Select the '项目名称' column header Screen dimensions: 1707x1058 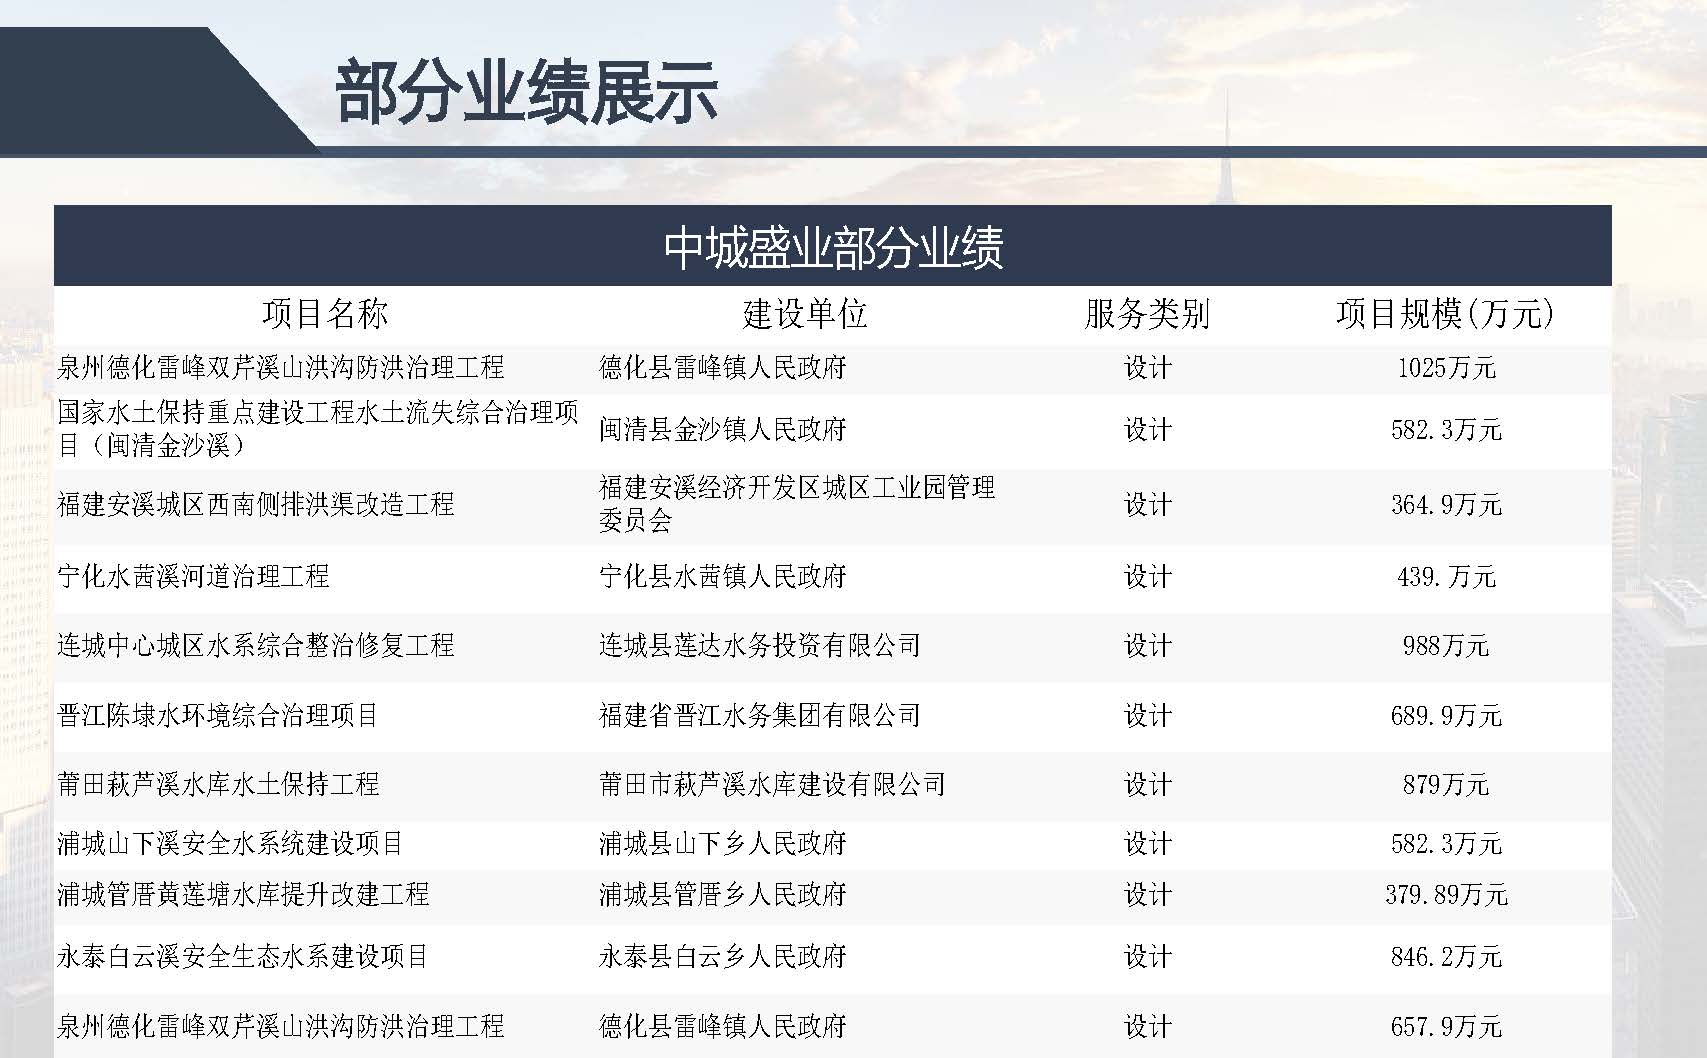coord(325,314)
